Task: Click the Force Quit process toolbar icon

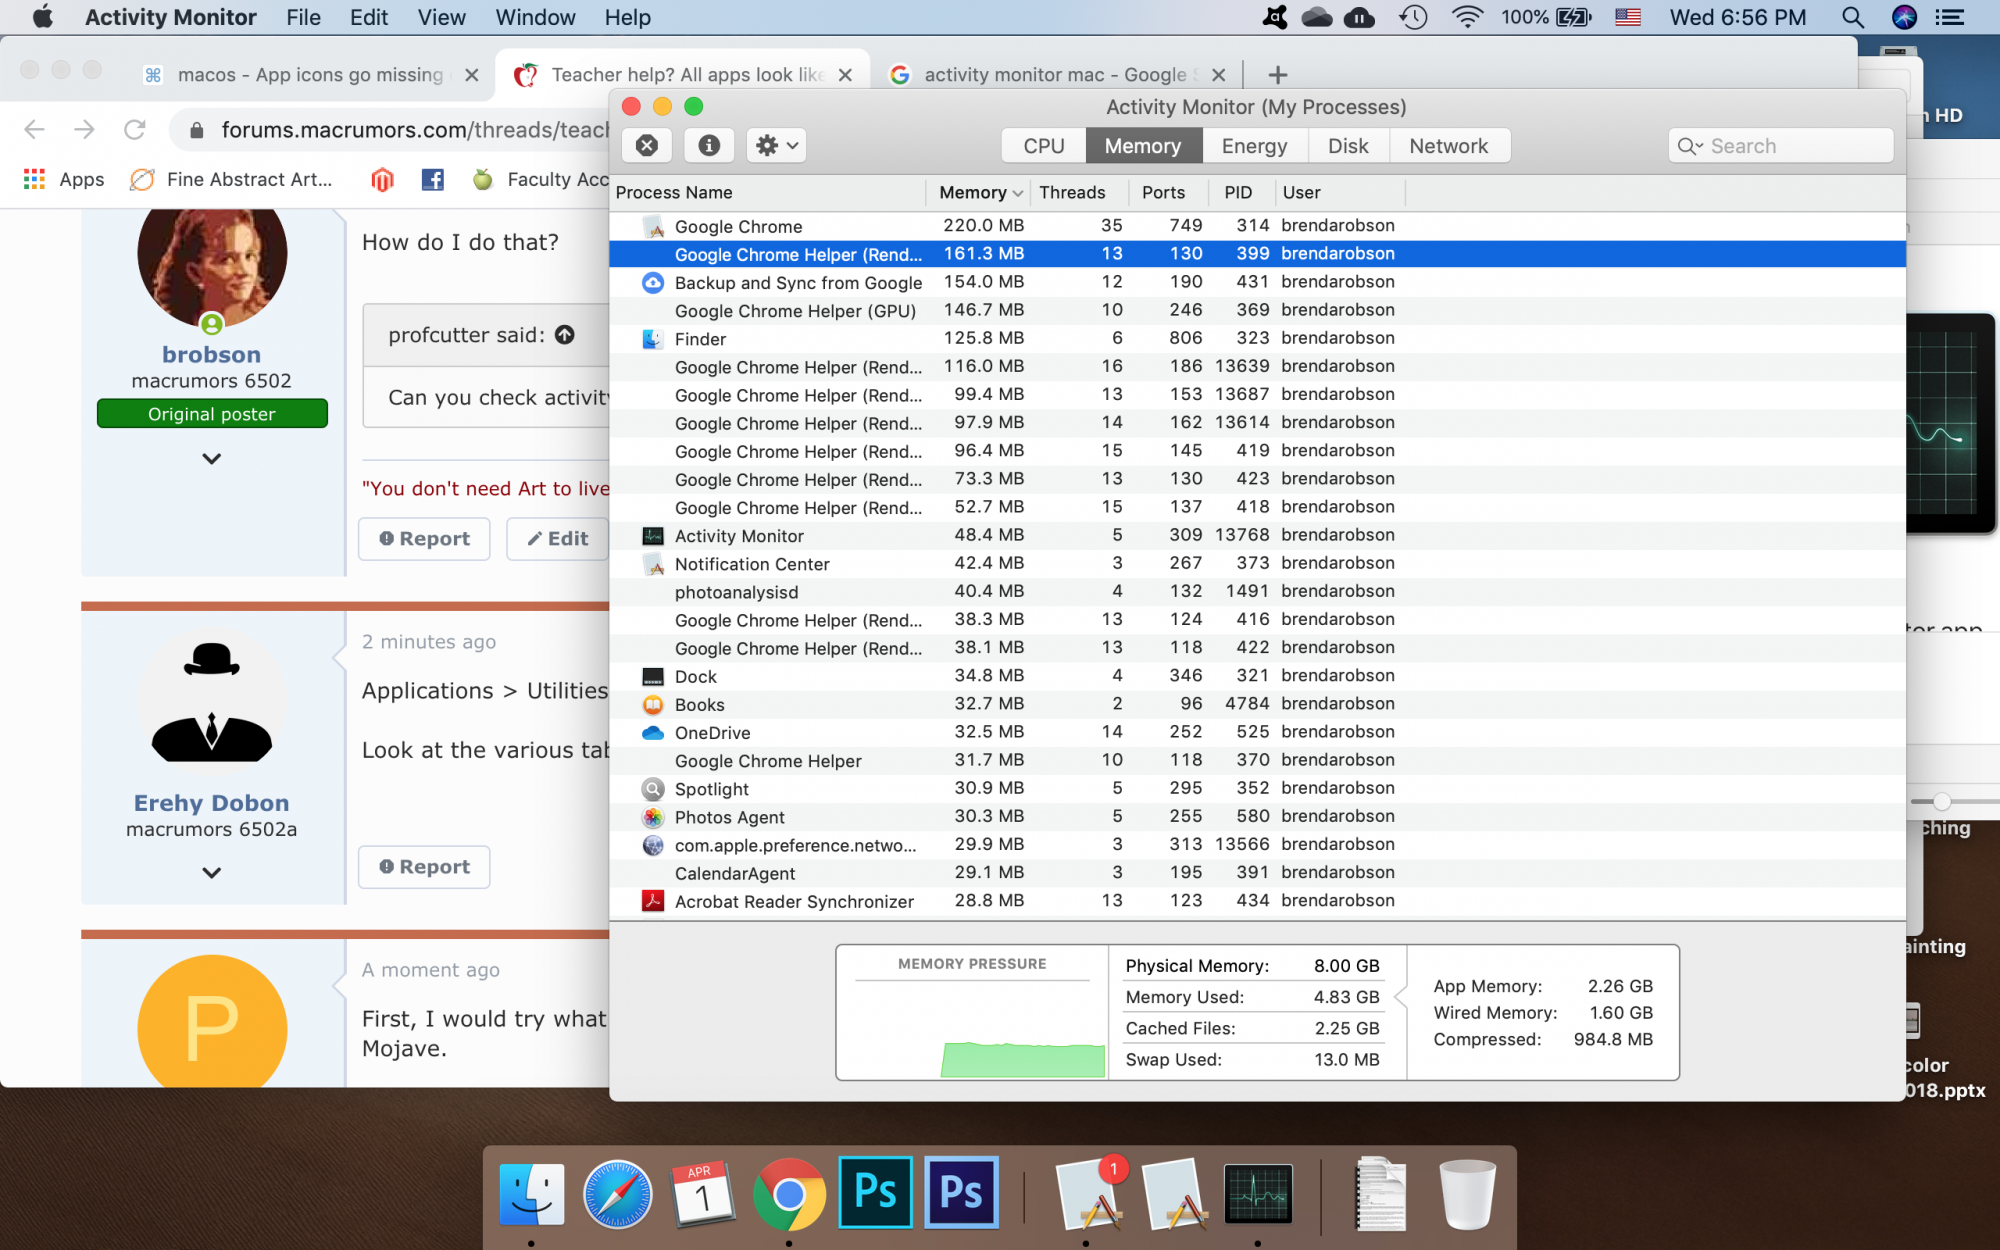Action: 647,146
